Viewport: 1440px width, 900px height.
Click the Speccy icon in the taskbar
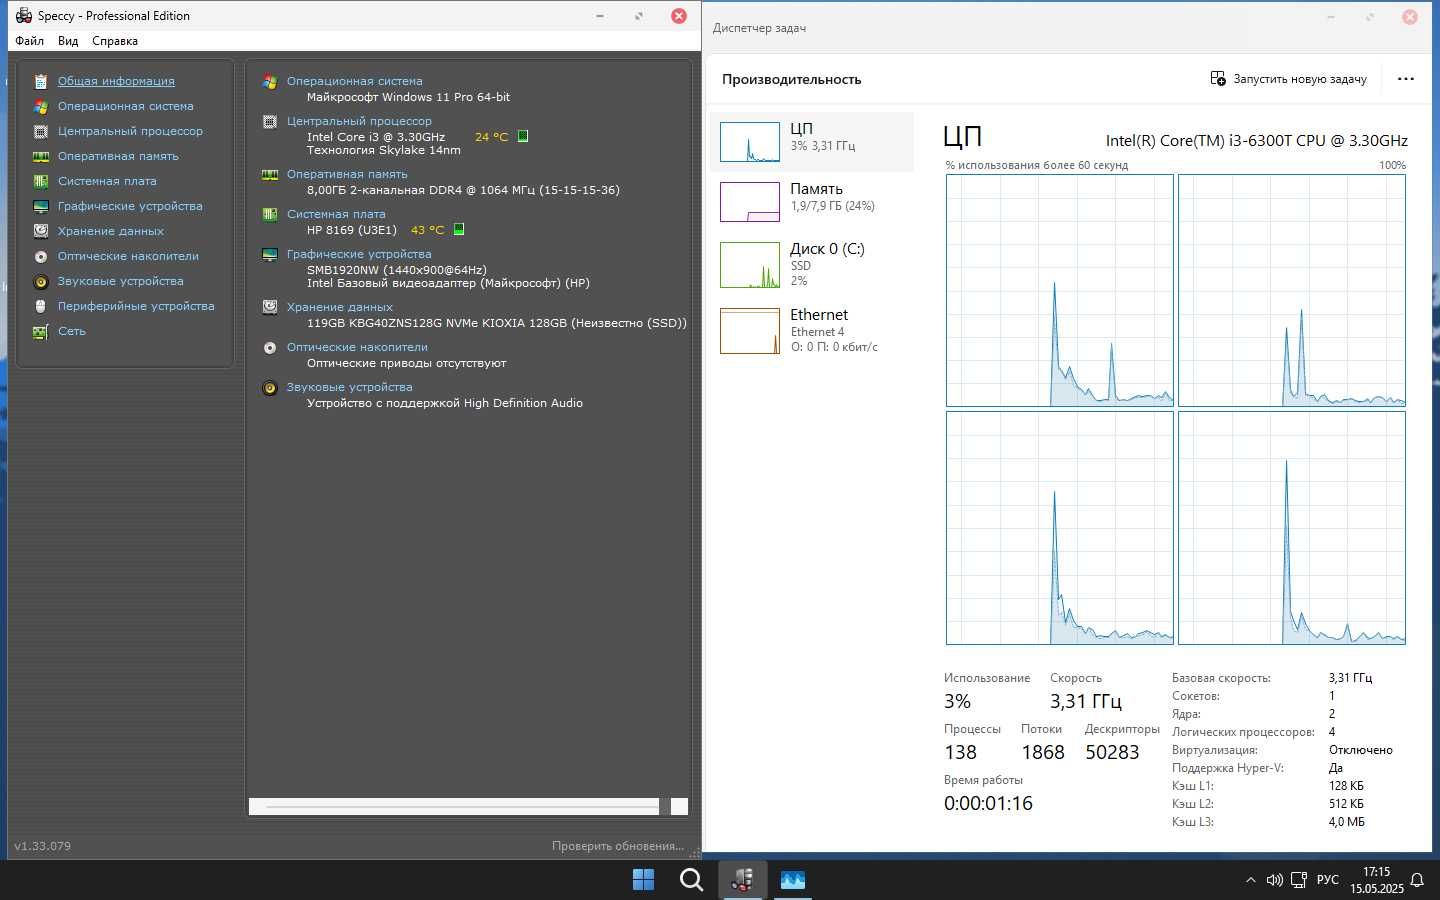742,879
